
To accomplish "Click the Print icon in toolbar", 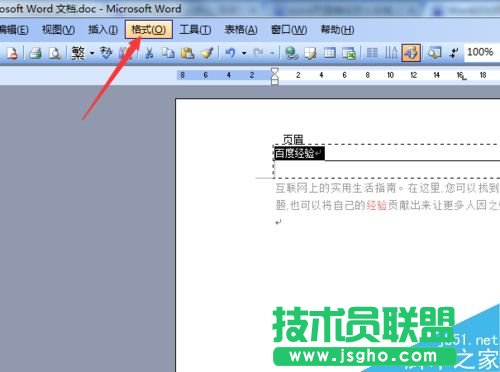I will click(35, 53).
